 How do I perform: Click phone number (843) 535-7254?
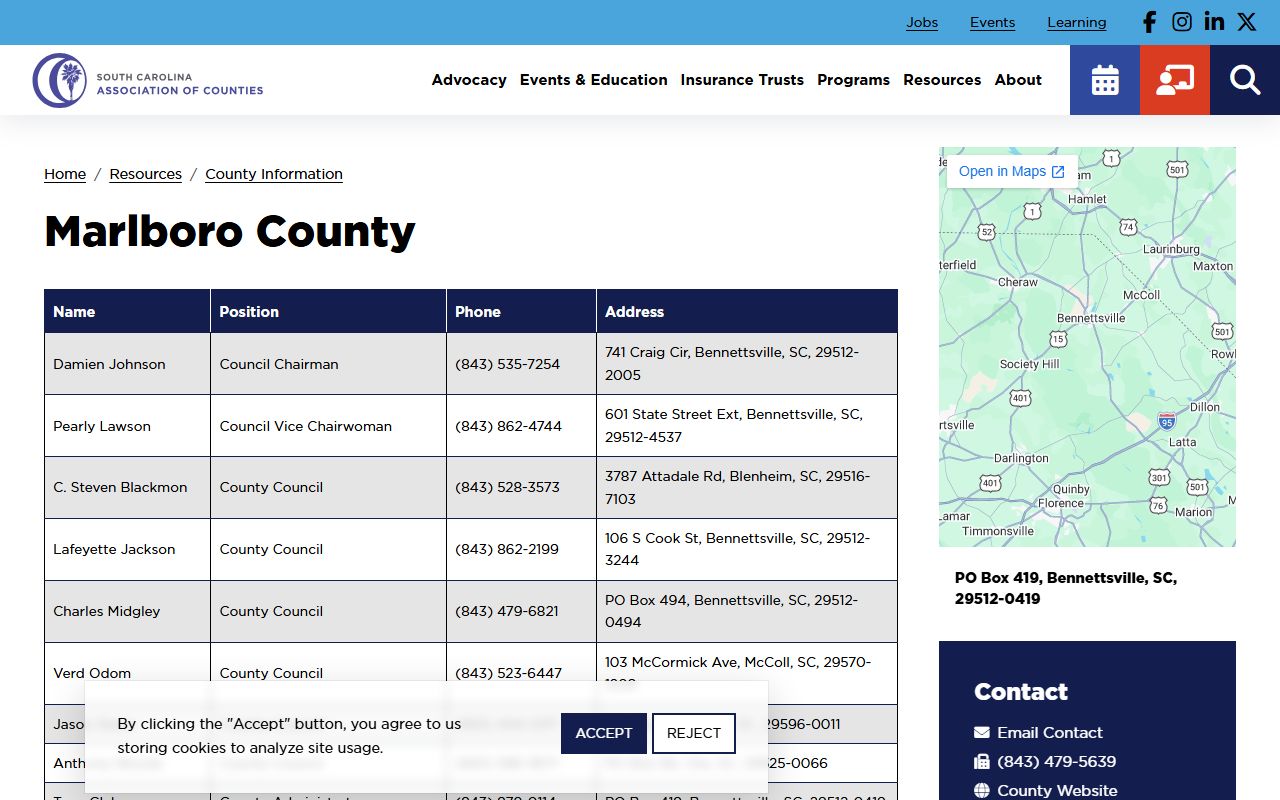pos(507,364)
